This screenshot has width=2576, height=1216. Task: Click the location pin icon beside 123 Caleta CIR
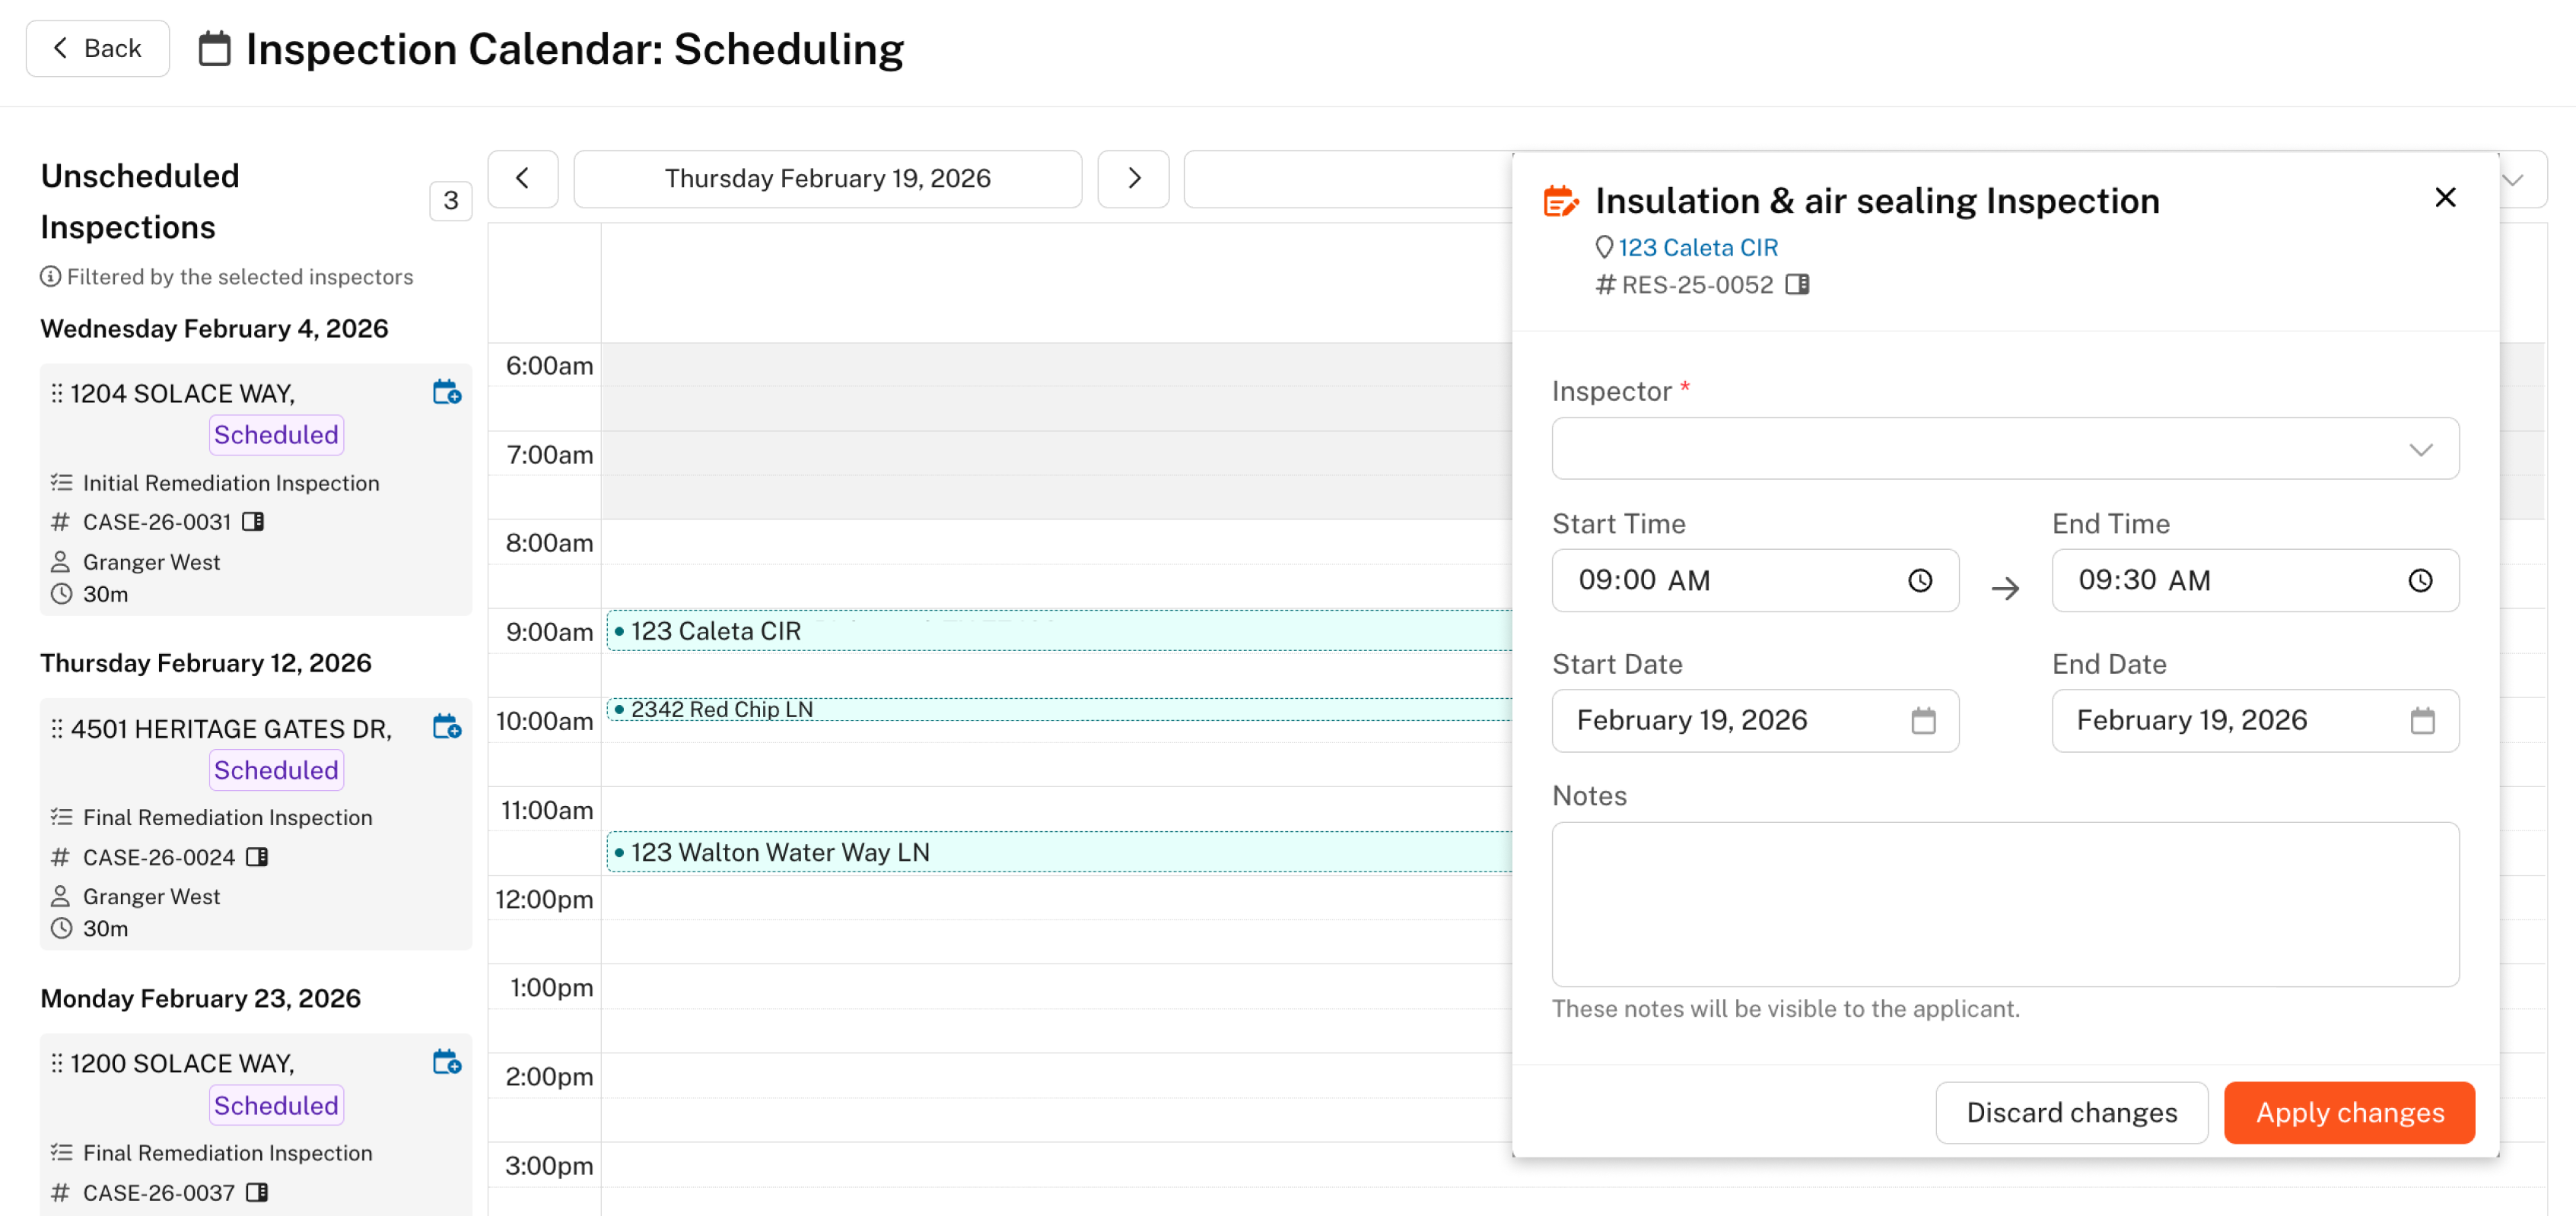(1605, 247)
